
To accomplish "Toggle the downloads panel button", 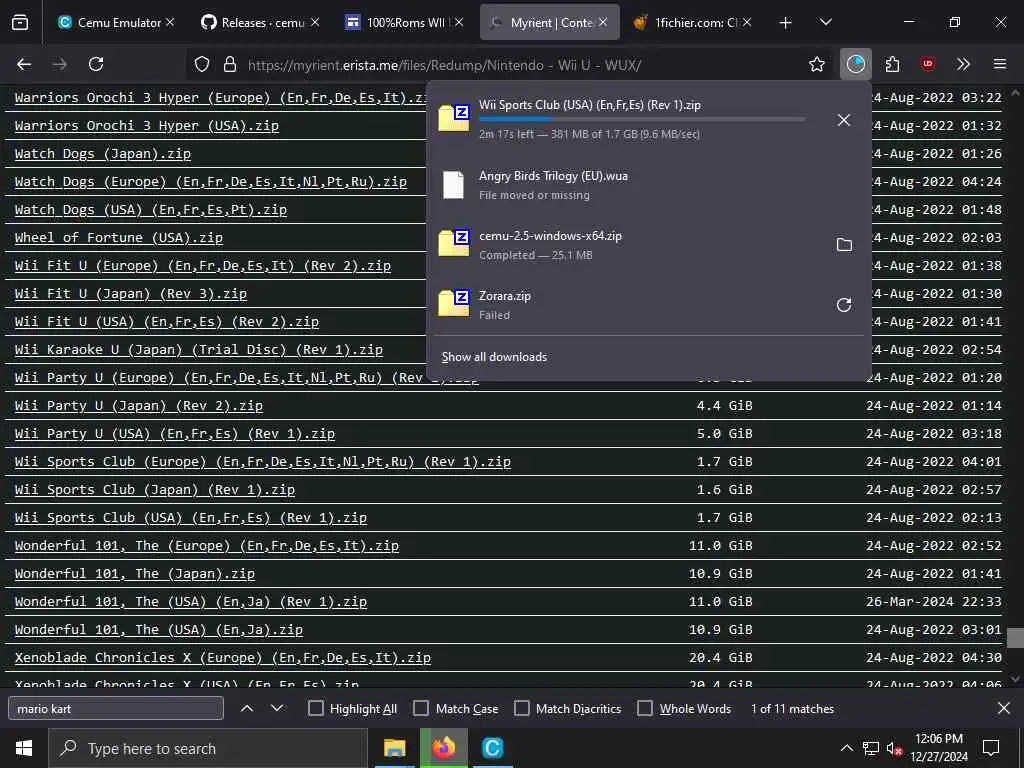I will [x=856, y=64].
